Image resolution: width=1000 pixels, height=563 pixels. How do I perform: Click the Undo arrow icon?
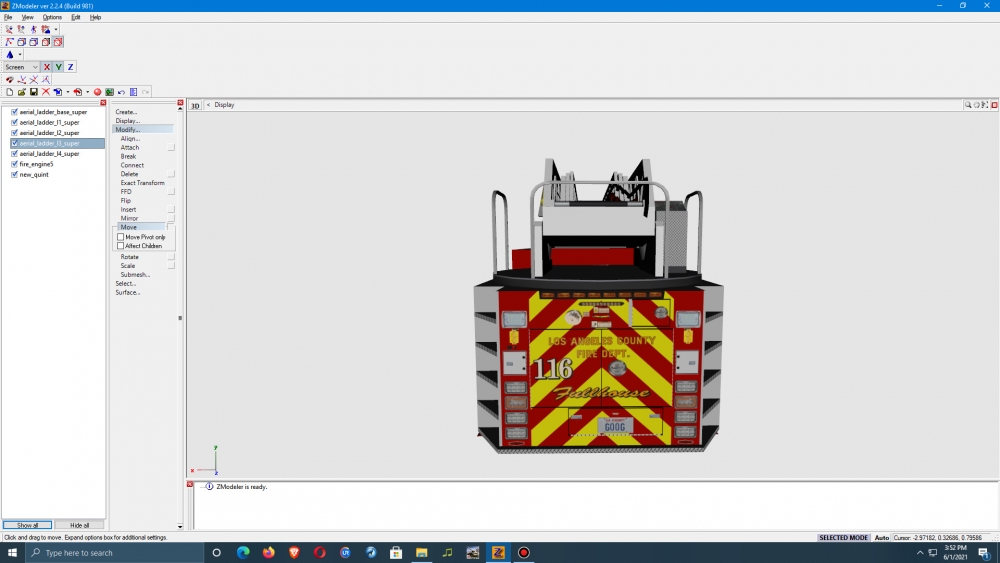121,92
